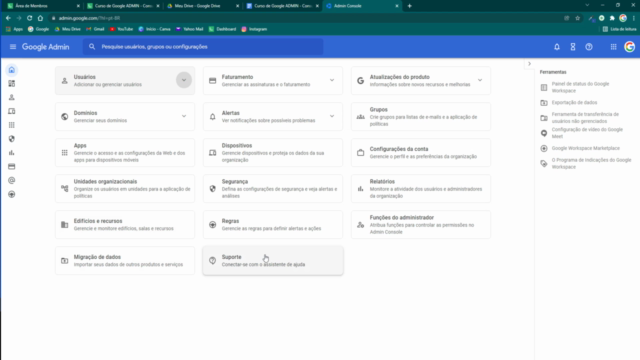The width and height of the screenshot is (640, 360).
Task: Go back with the browser back arrow
Action: tap(8, 18)
